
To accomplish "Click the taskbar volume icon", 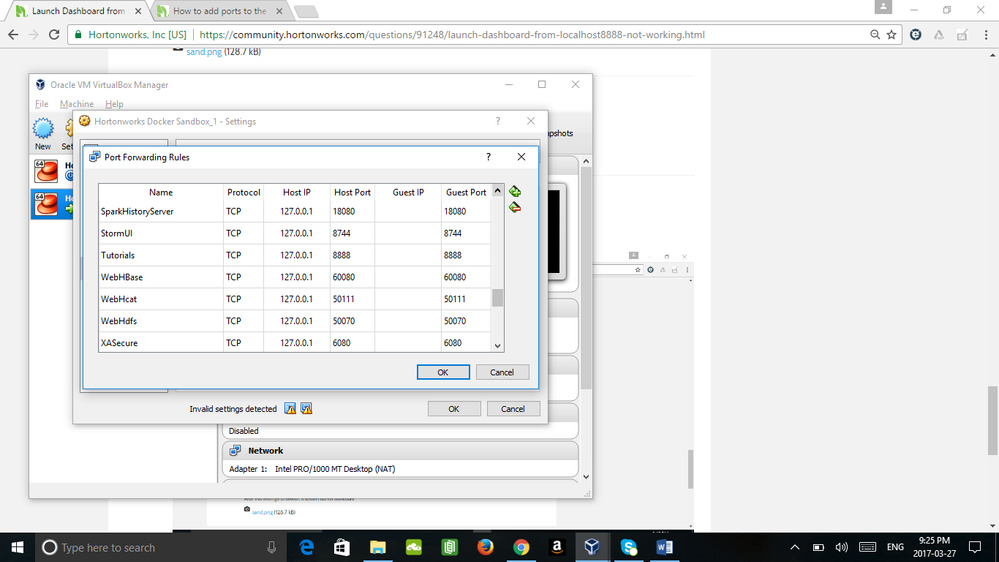I will (842, 547).
